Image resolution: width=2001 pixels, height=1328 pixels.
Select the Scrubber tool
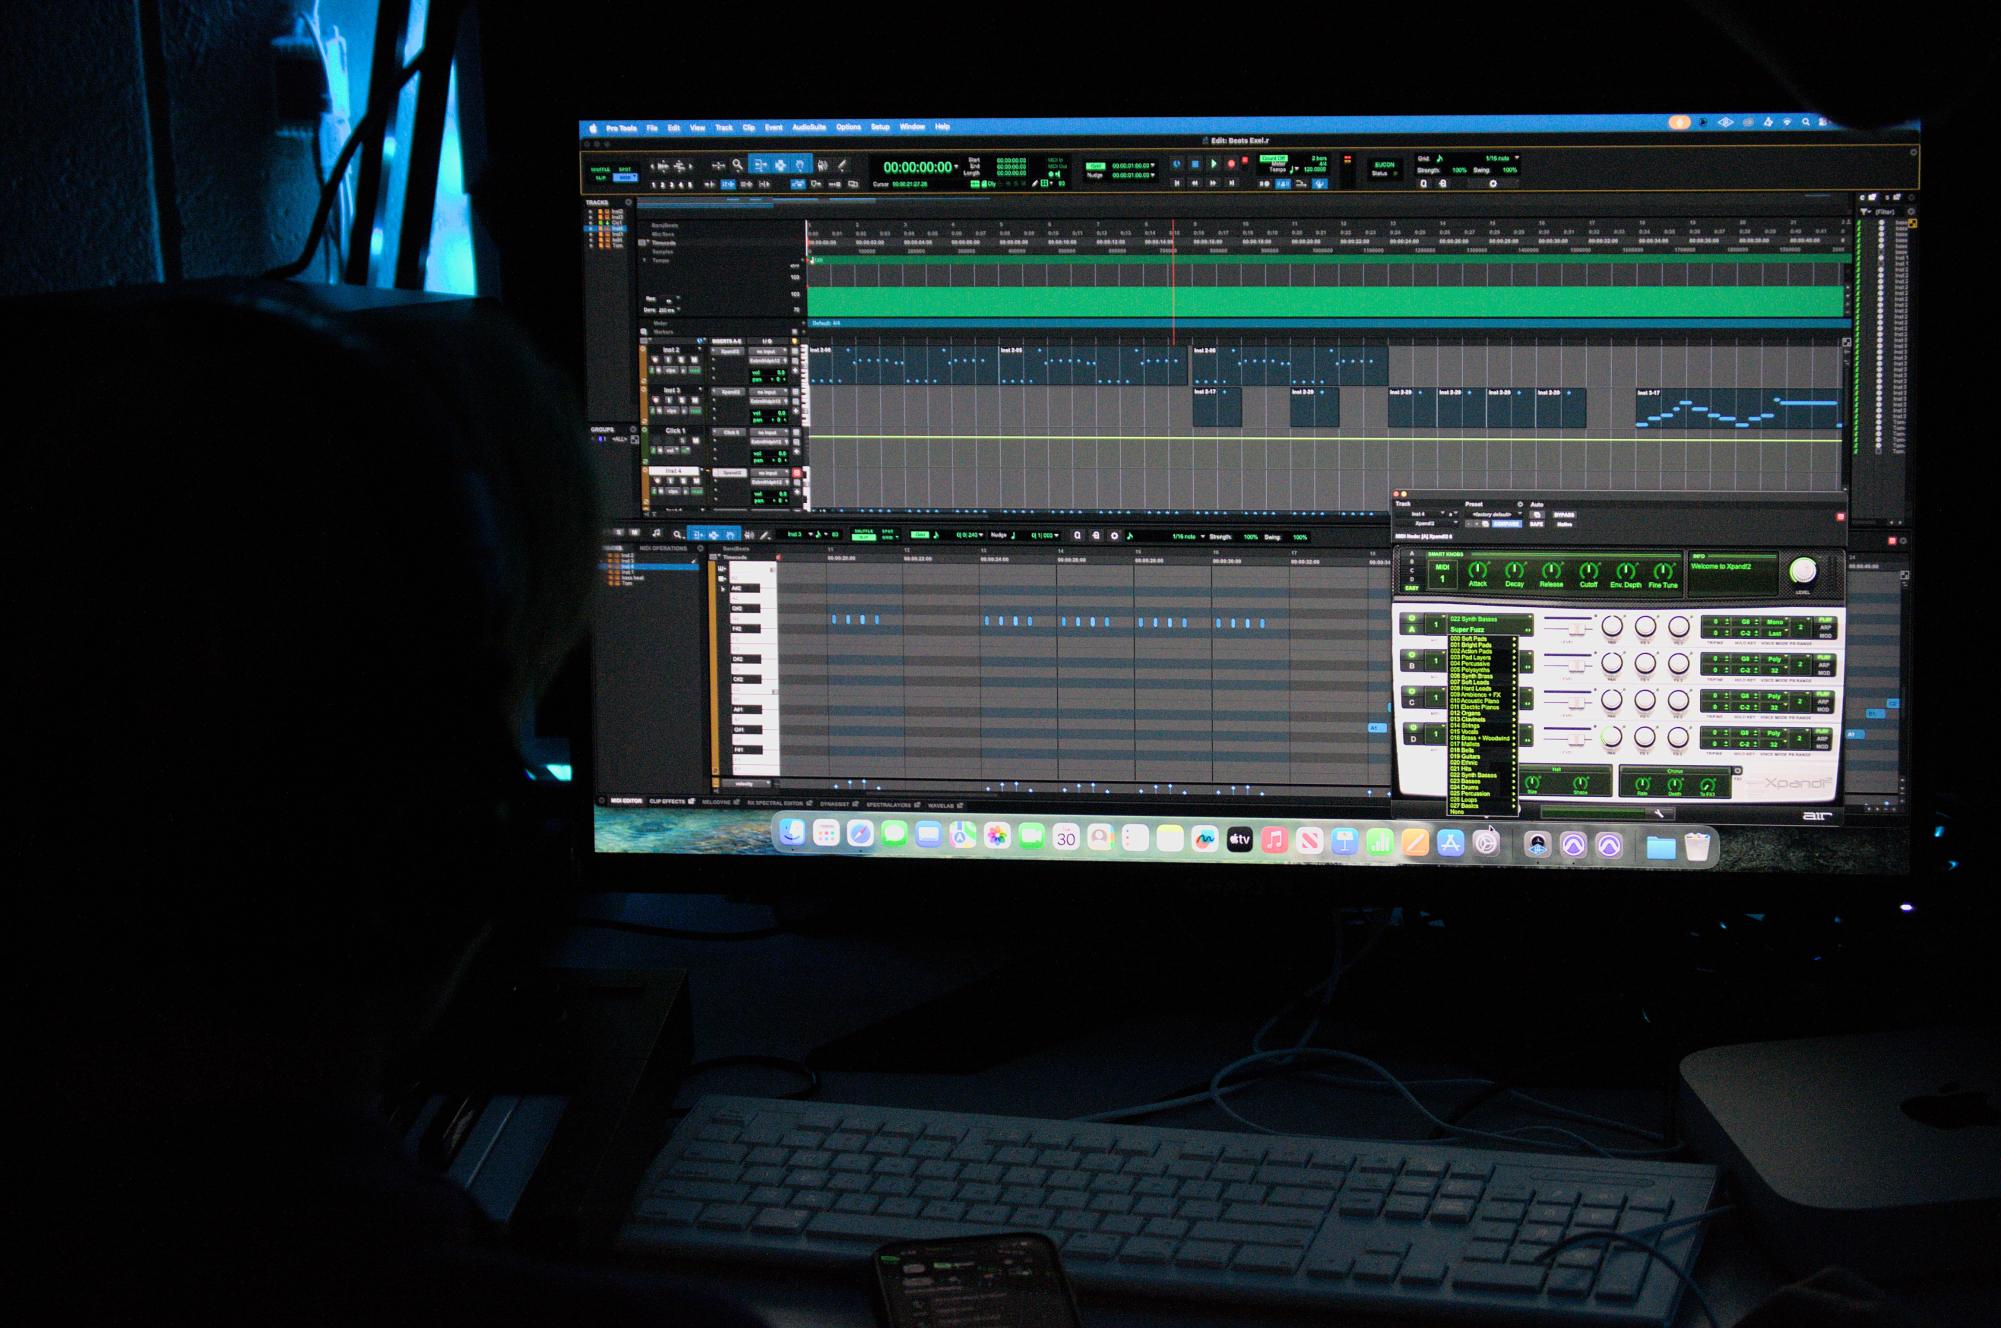pyautogui.click(x=822, y=166)
